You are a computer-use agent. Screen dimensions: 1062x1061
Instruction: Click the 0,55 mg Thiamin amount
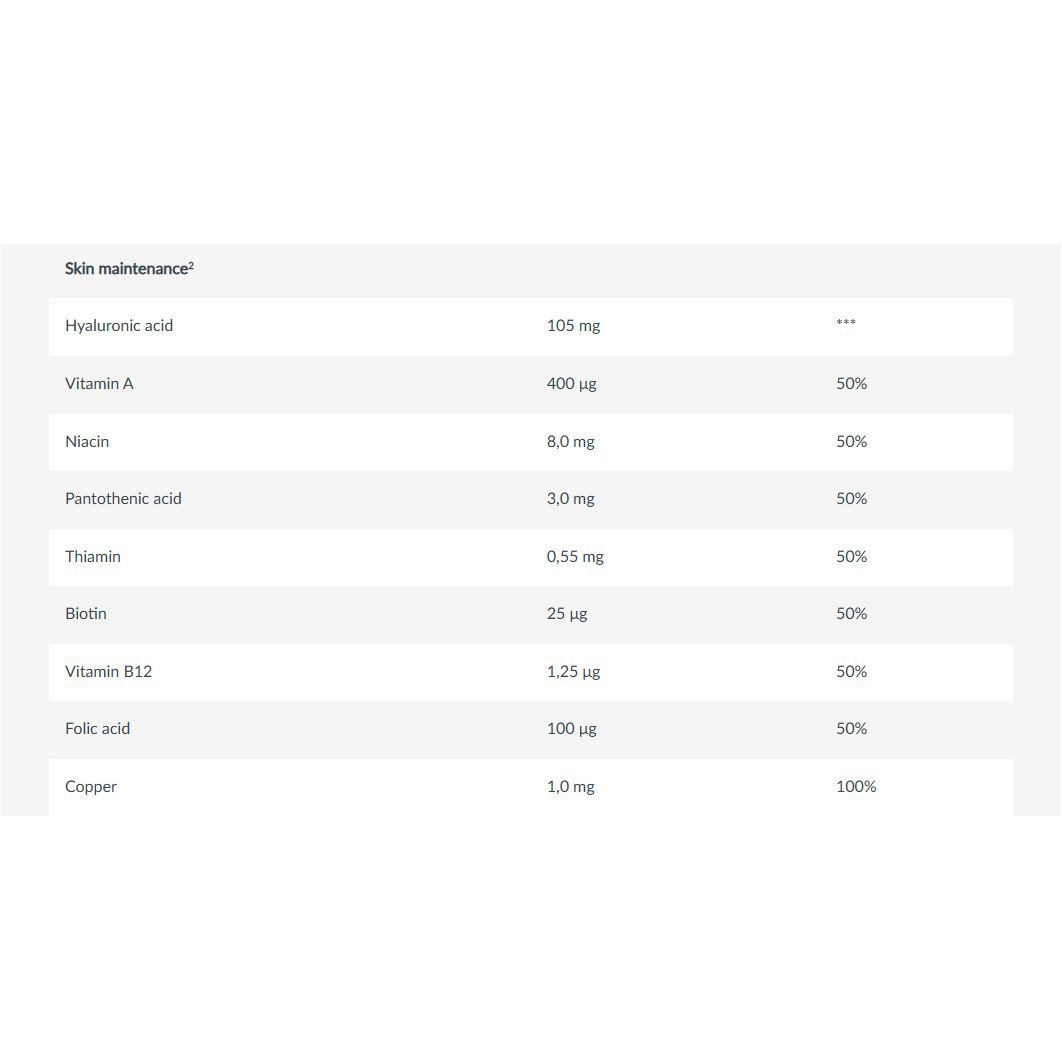pos(575,557)
